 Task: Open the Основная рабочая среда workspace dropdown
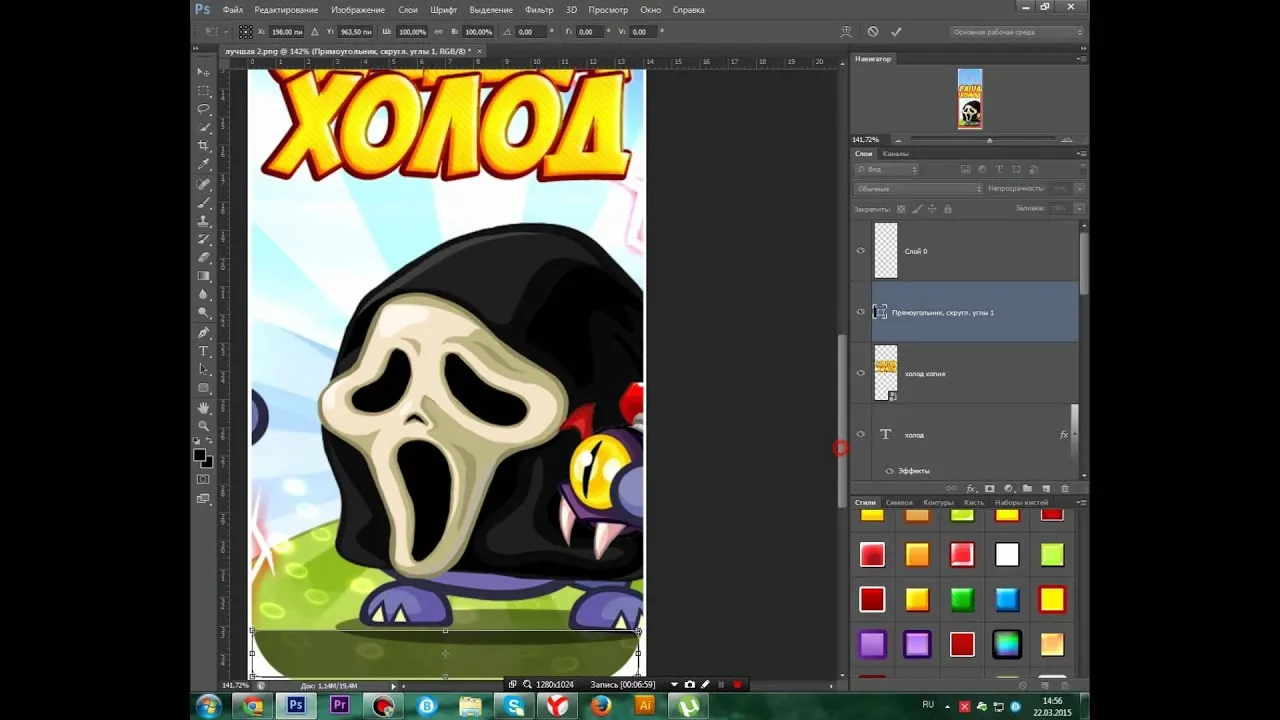1017,32
